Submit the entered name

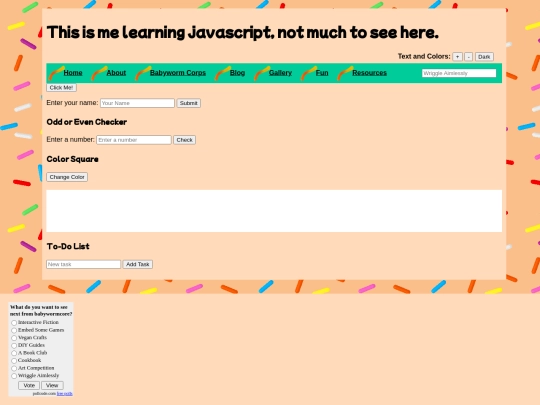pyautogui.click(x=189, y=103)
